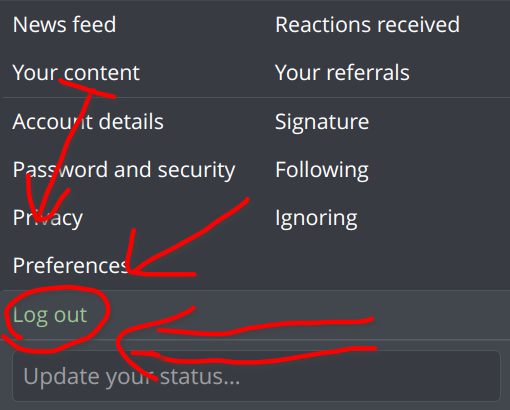This screenshot has width=510, height=410.
Task: Click the Following menu item
Action: point(322,170)
